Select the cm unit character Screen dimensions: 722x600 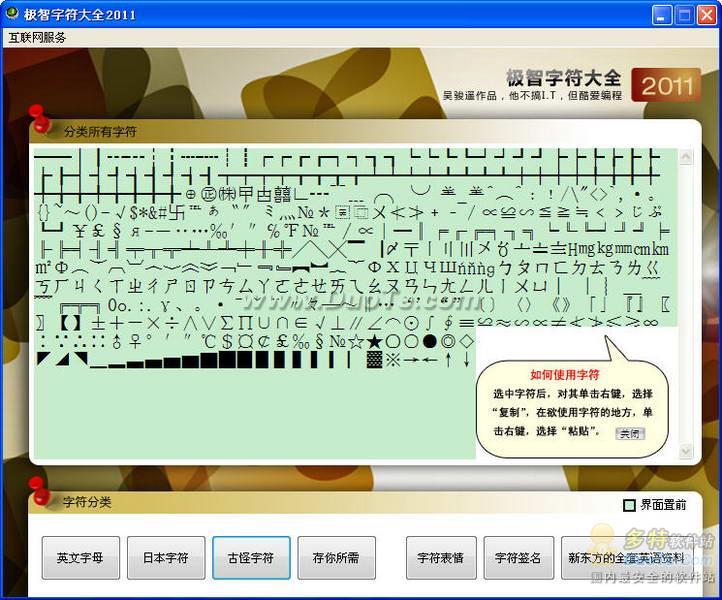[643, 250]
